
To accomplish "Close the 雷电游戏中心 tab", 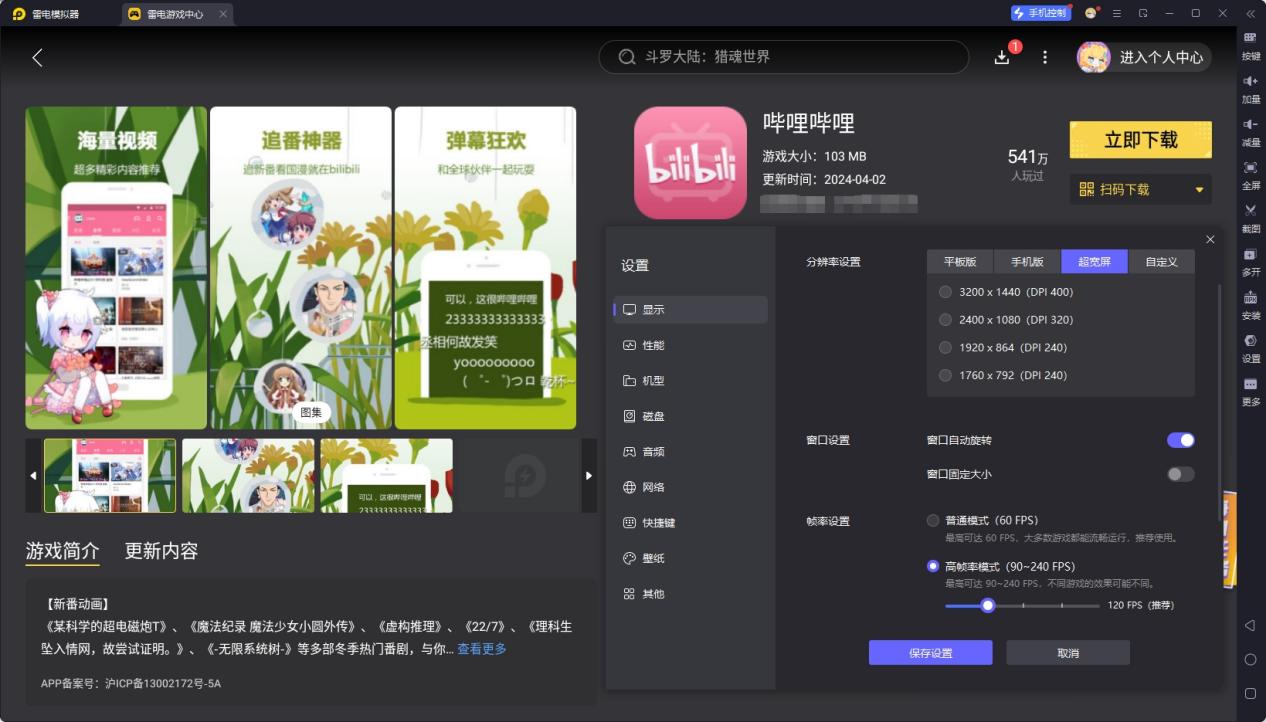I will 222,14.
